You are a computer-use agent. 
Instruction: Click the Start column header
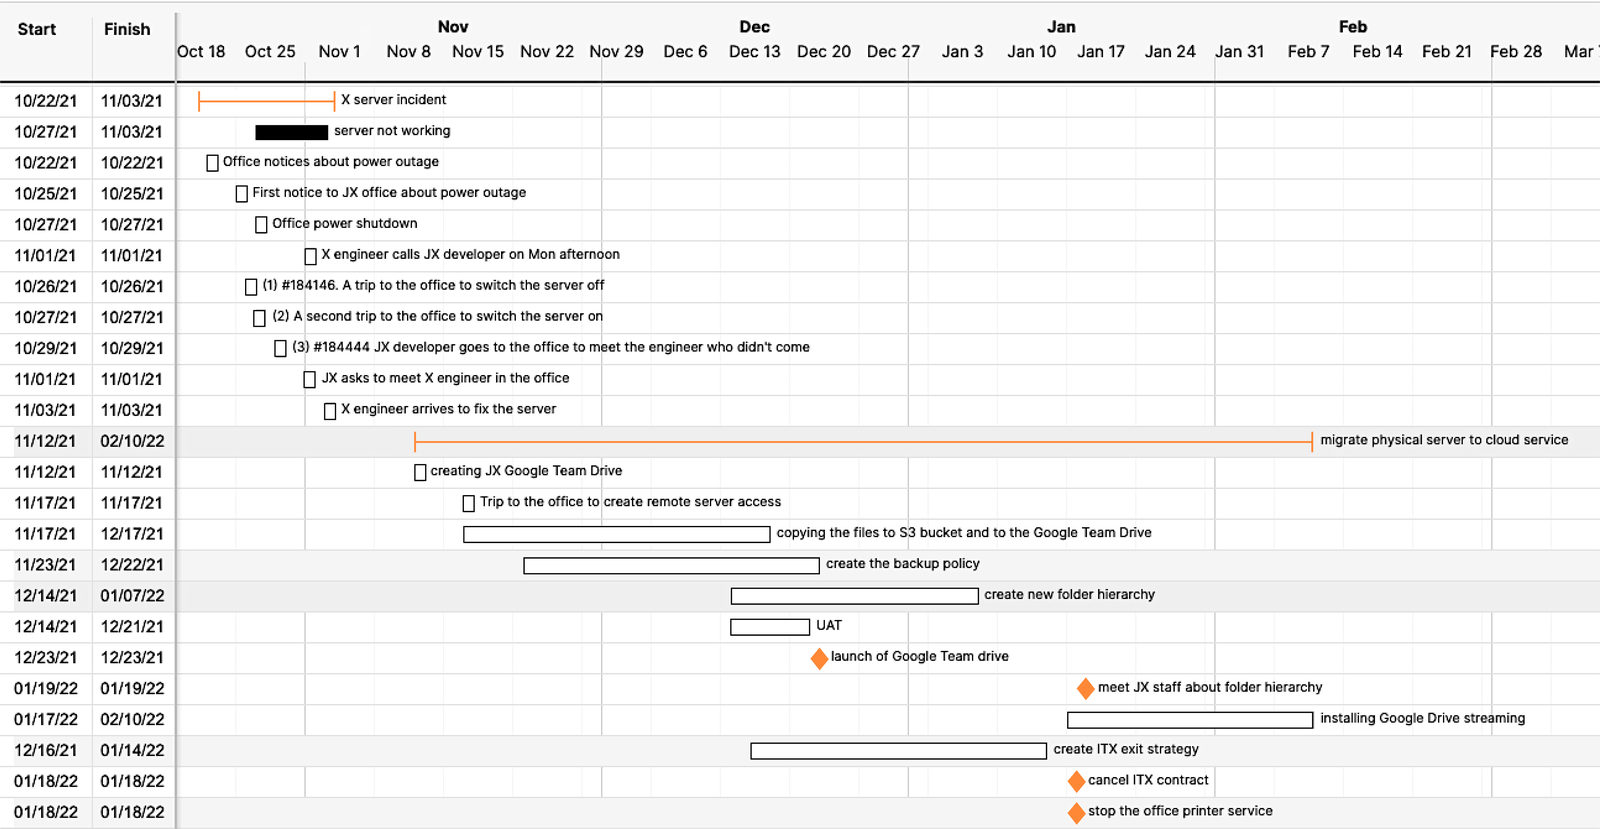click(x=37, y=29)
